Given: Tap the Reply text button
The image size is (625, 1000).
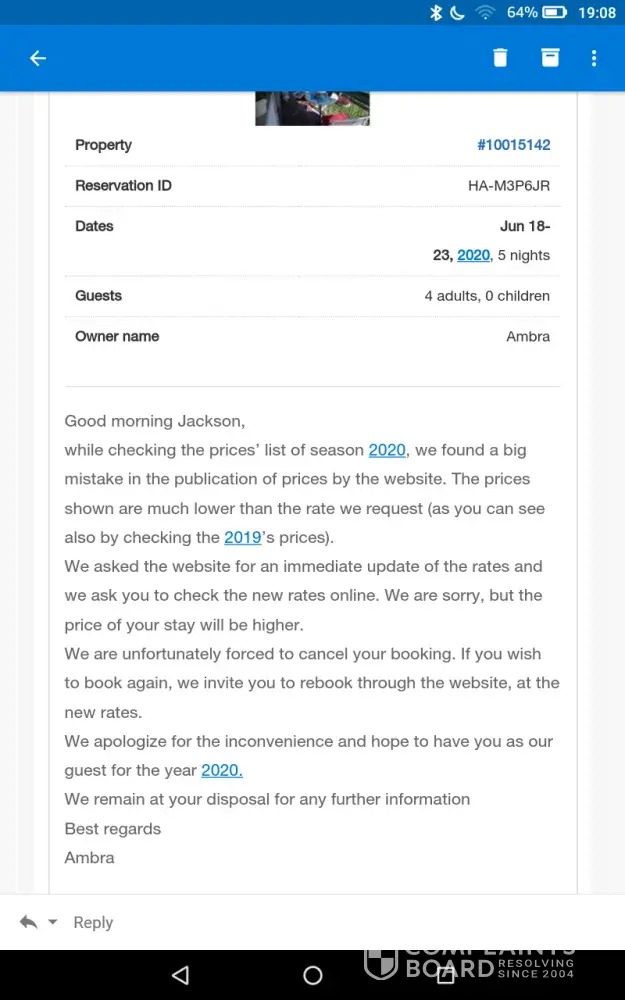Looking at the screenshot, I should (x=93, y=922).
